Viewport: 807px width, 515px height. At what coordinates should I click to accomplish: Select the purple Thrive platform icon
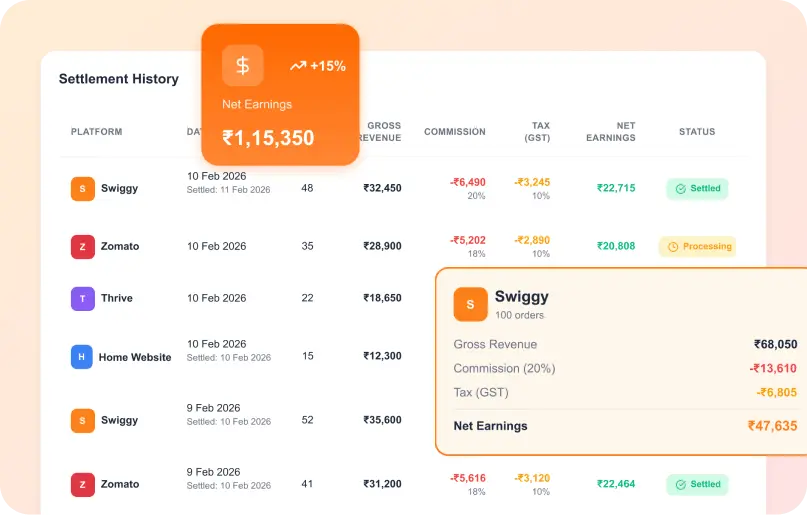click(x=82, y=298)
